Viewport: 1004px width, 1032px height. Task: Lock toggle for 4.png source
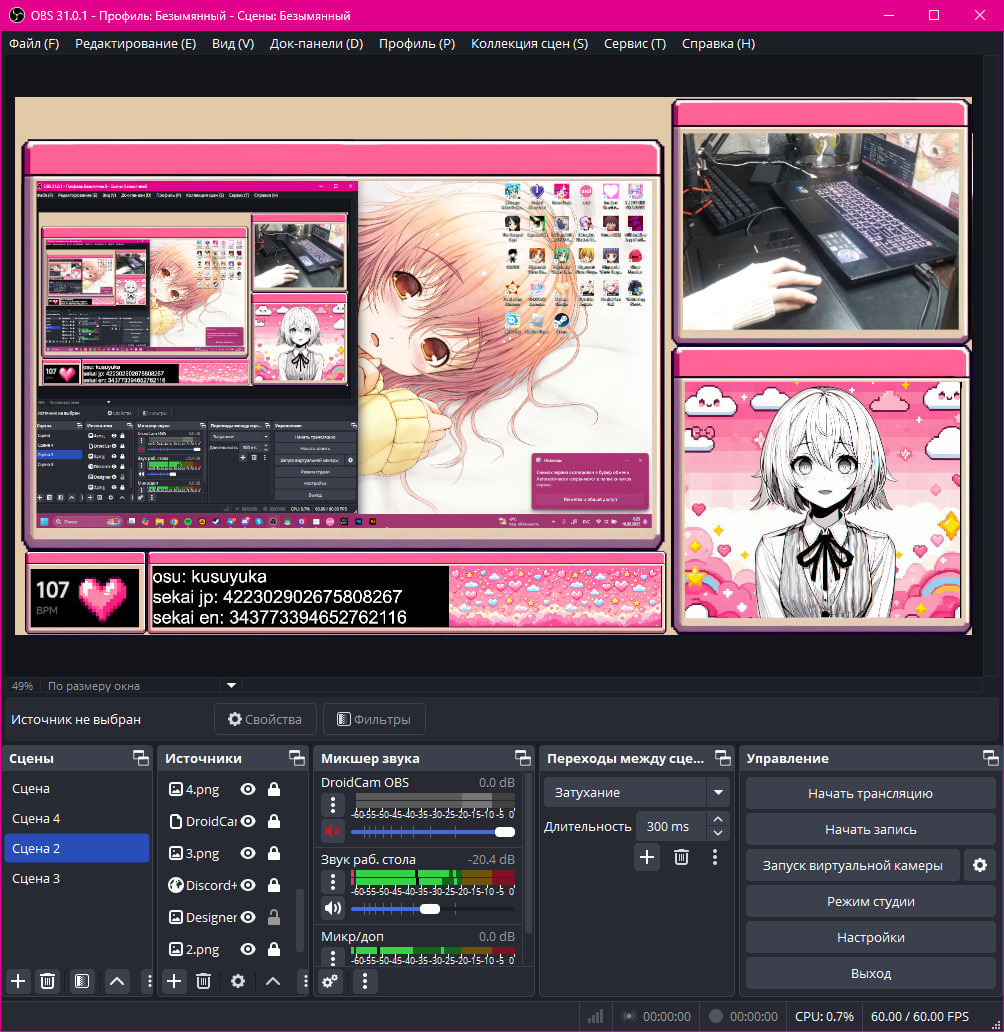[x=274, y=789]
